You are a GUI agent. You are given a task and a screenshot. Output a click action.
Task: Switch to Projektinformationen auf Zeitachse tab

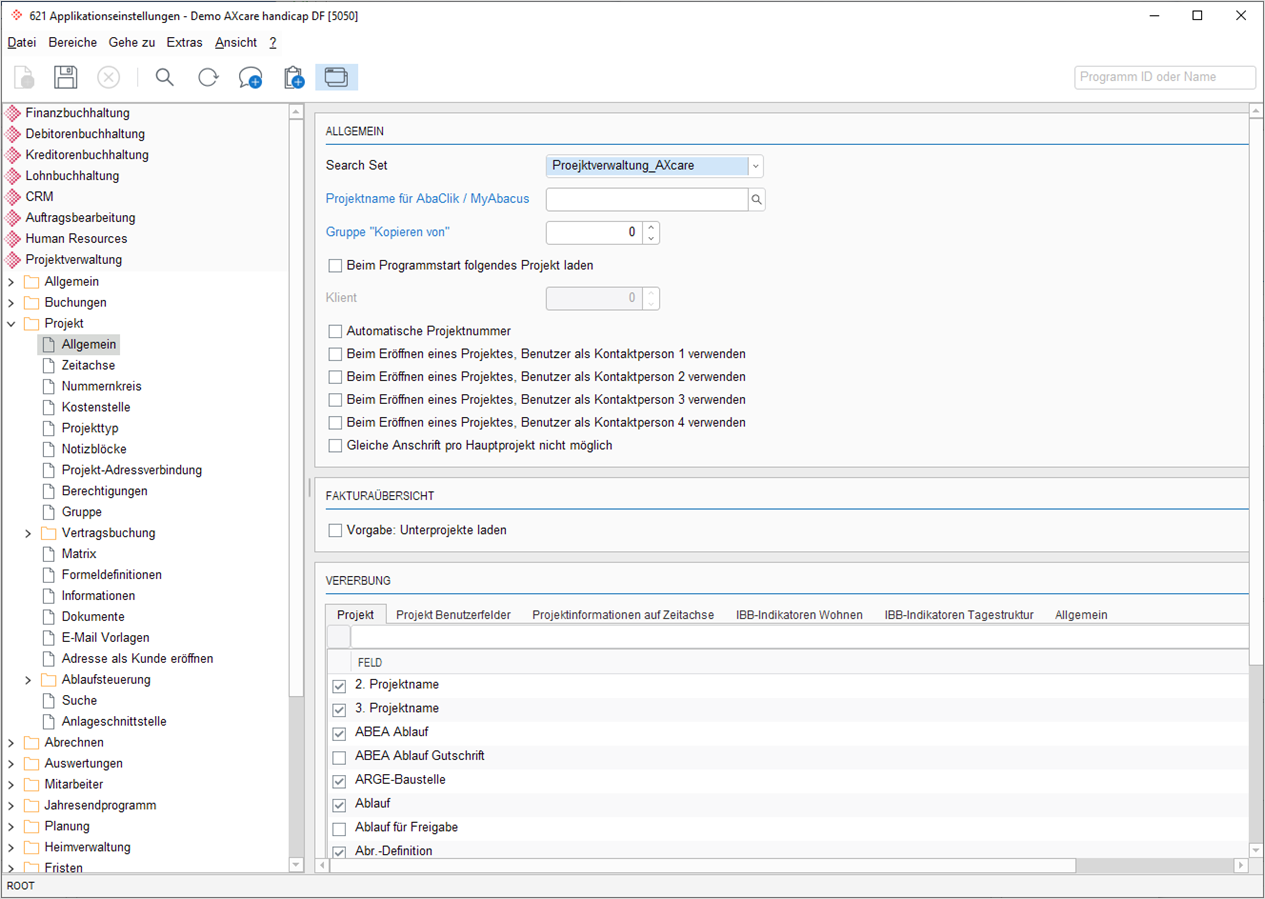pyautogui.click(x=623, y=615)
